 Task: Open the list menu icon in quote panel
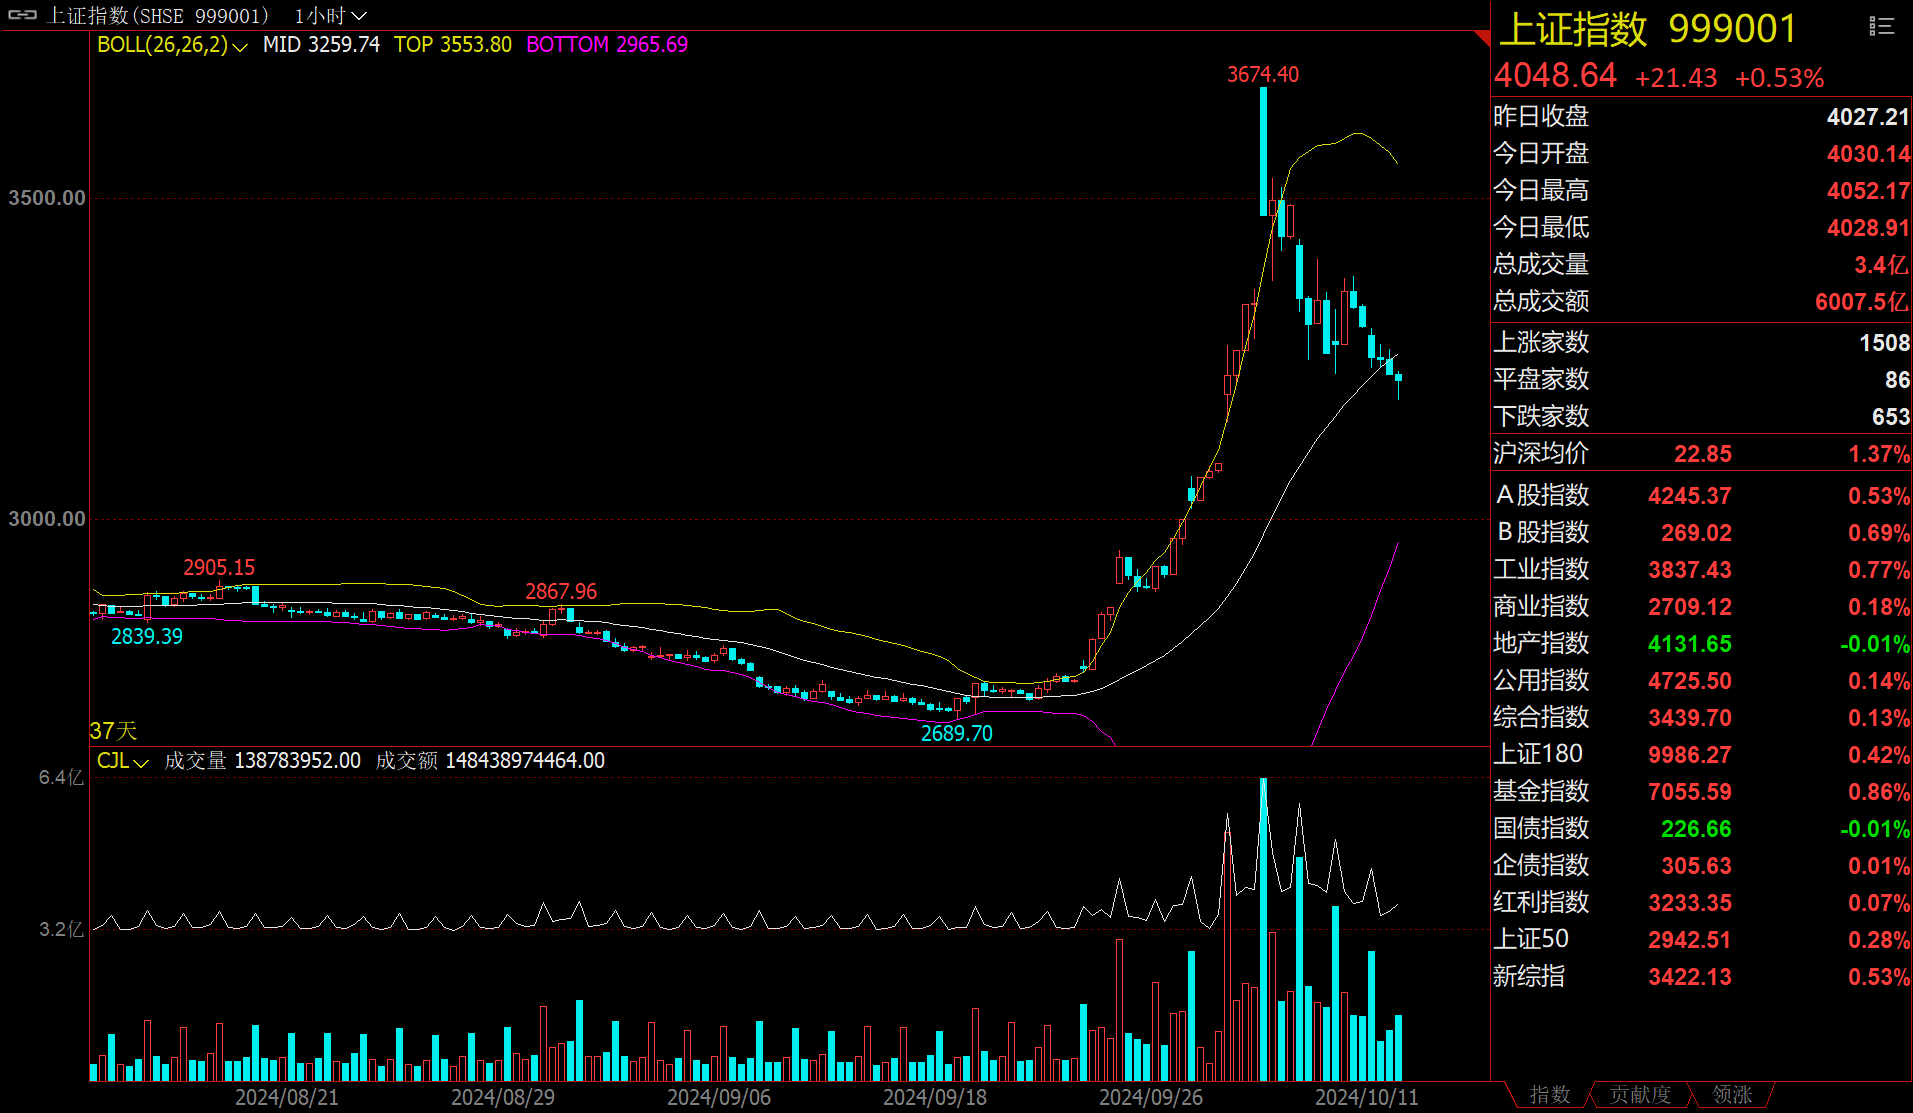click(x=1881, y=26)
